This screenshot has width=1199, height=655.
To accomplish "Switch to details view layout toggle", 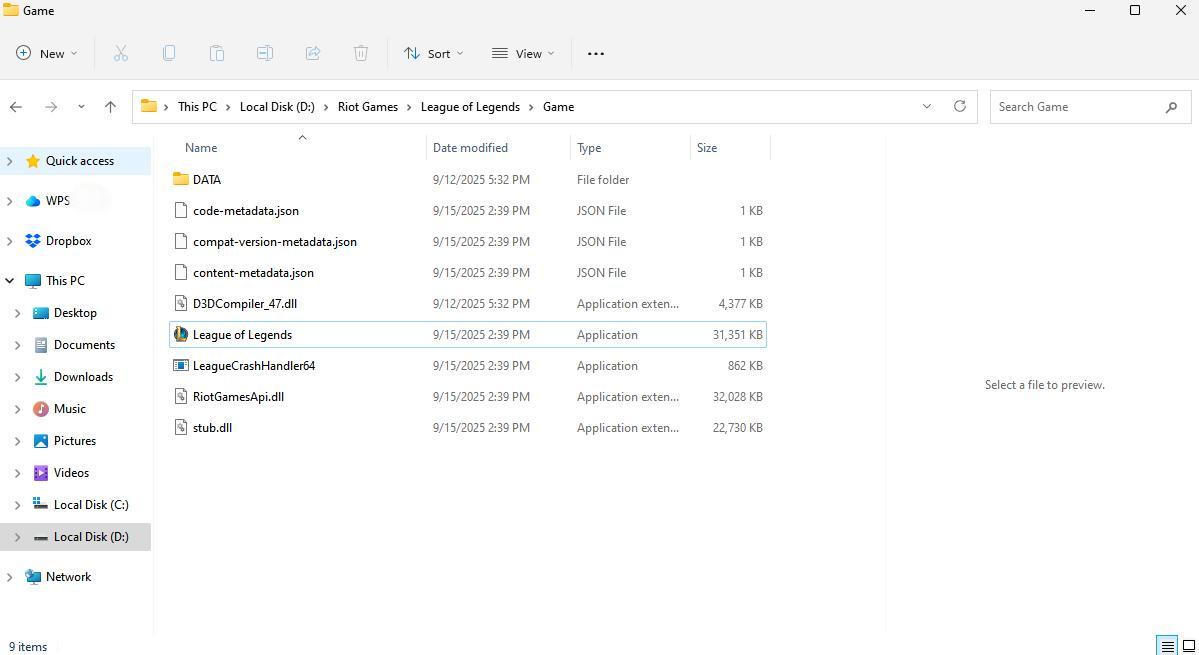I will pos(1166,646).
